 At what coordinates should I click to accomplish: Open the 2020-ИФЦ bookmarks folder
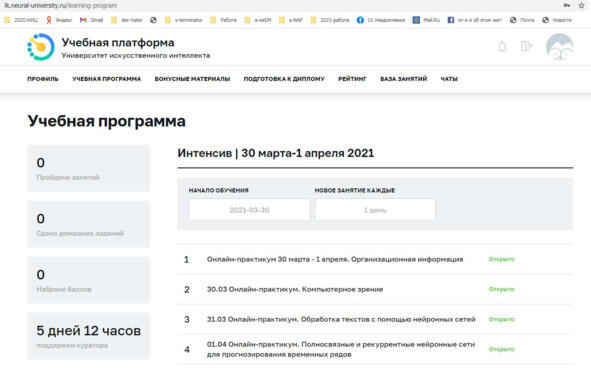21,20
